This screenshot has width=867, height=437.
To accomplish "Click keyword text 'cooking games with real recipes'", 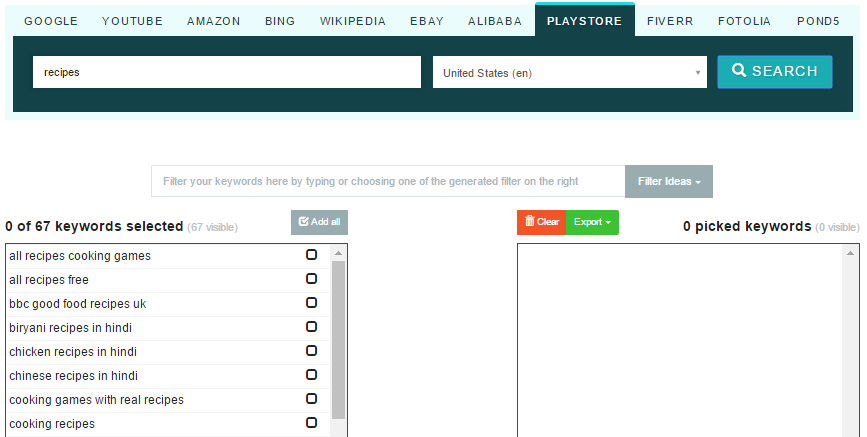I will [x=96, y=400].
